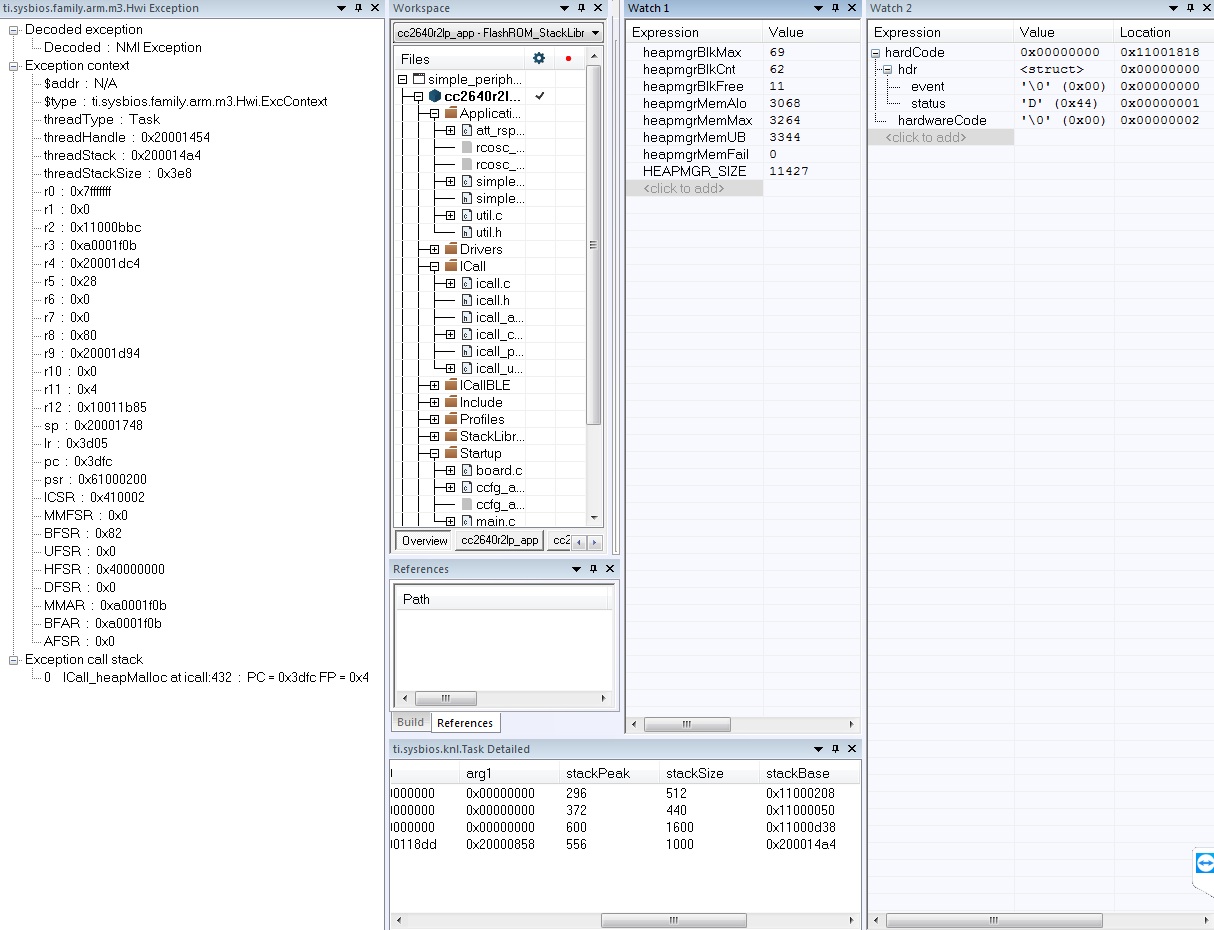Click the Include folder icon
The image size is (1214, 930).
450,402
